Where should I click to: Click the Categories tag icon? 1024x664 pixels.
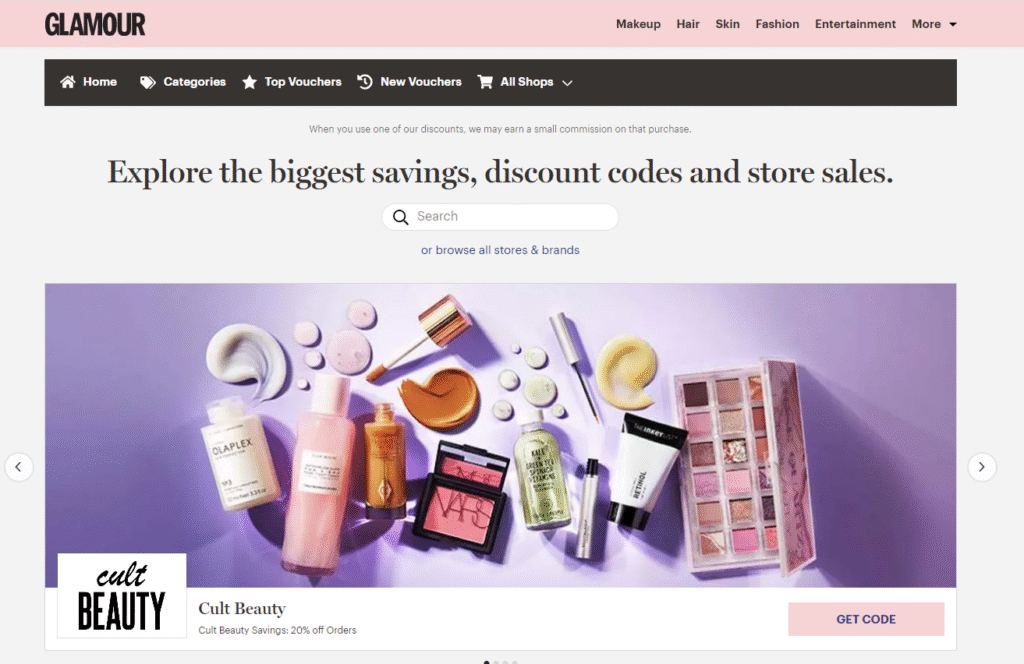[148, 82]
